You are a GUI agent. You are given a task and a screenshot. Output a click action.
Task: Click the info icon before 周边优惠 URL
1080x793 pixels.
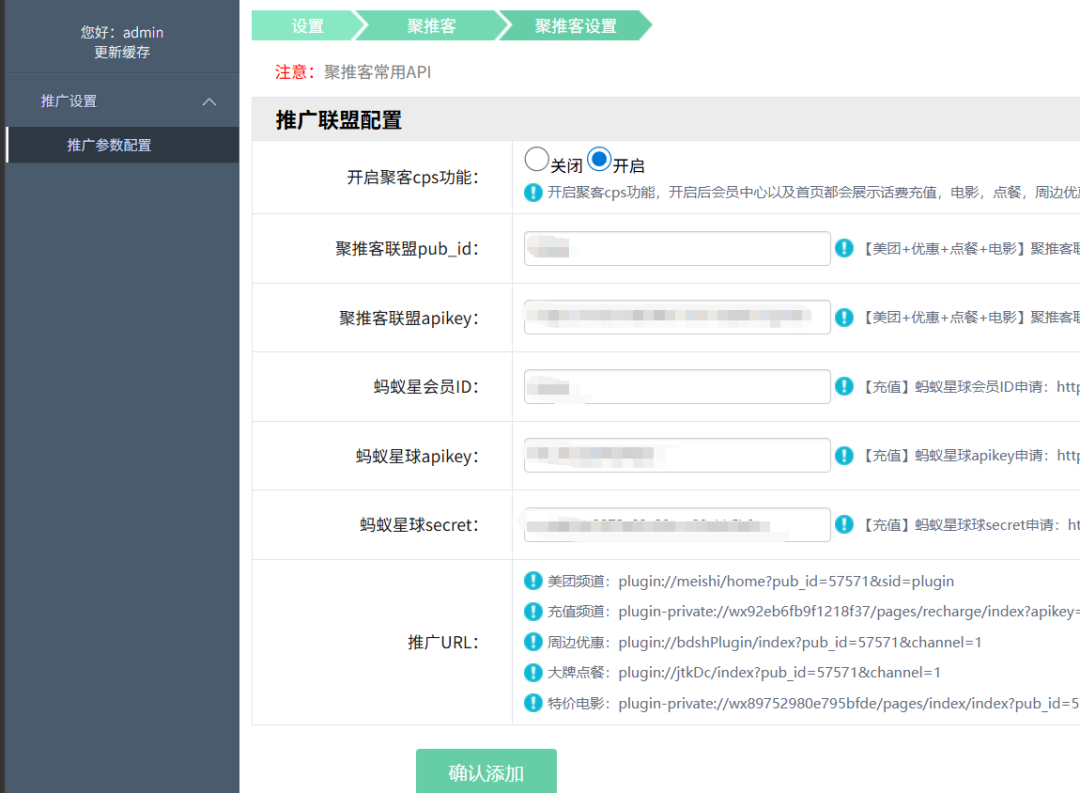(x=532, y=641)
